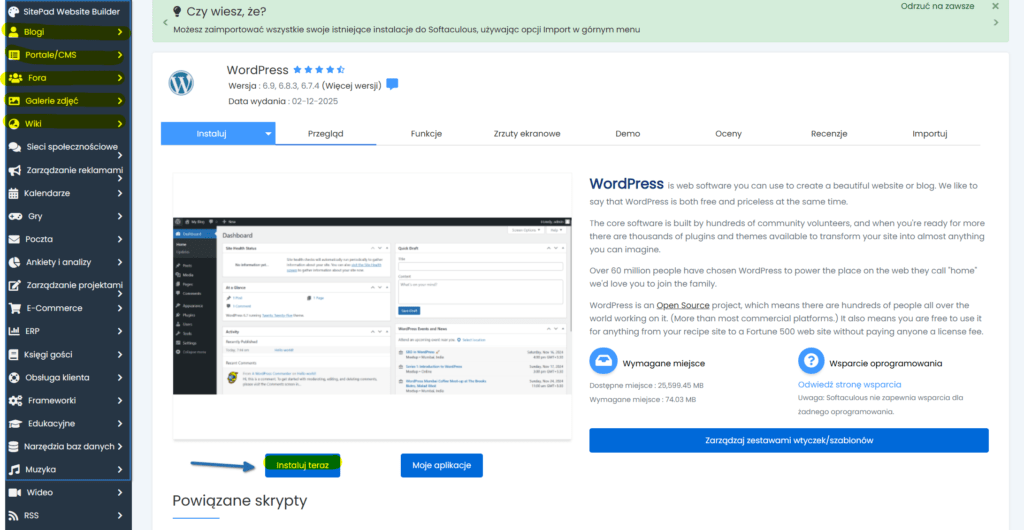The width and height of the screenshot is (1024, 530).
Task: Click the SitePad Website Builder palette icon
Action: (x=14, y=12)
